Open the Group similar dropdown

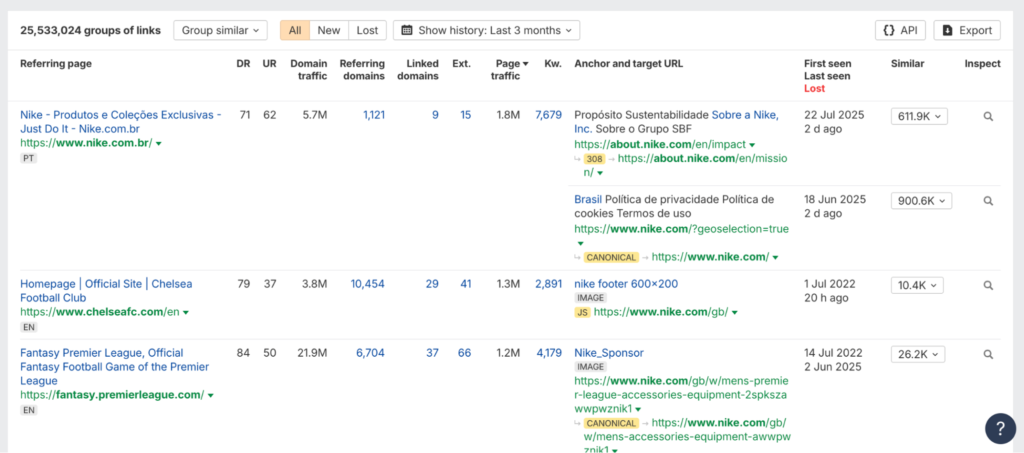tap(220, 30)
